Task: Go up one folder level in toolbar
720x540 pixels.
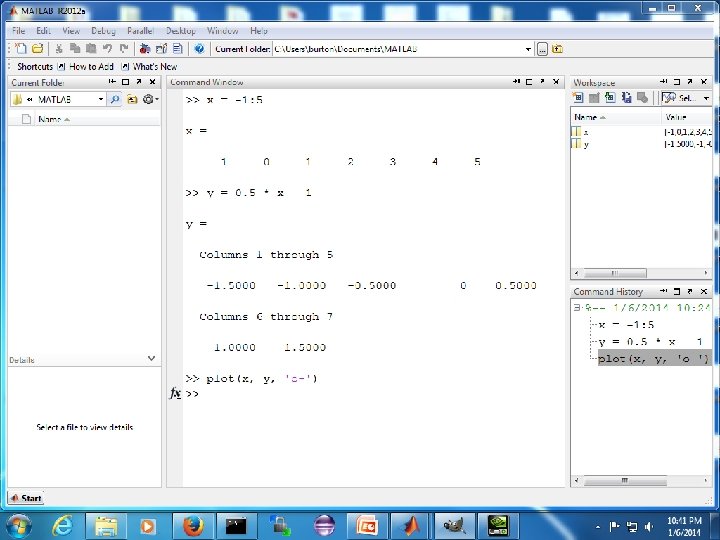Action: tap(557, 48)
